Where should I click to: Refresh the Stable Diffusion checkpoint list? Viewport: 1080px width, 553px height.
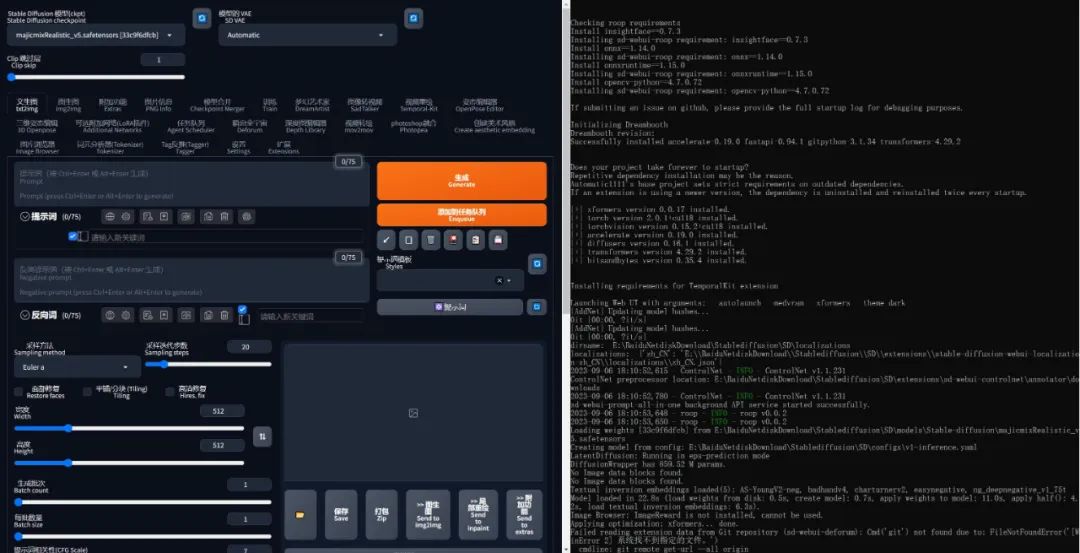point(201,18)
